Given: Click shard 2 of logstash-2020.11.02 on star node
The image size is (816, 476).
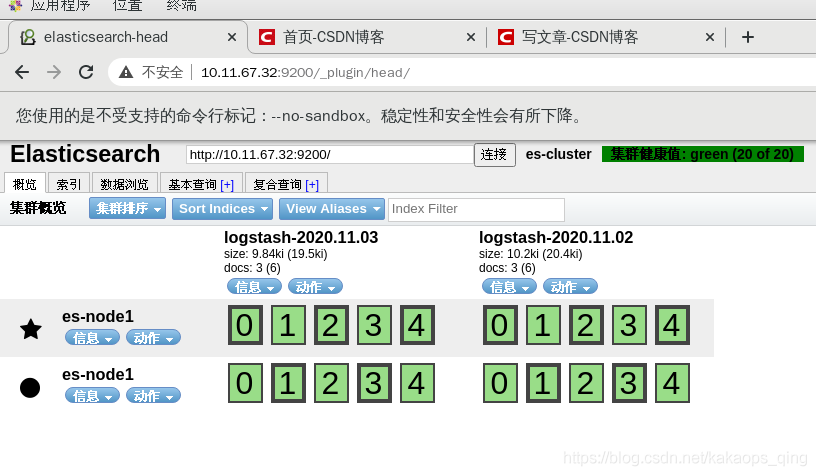Looking at the screenshot, I should (x=586, y=325).
